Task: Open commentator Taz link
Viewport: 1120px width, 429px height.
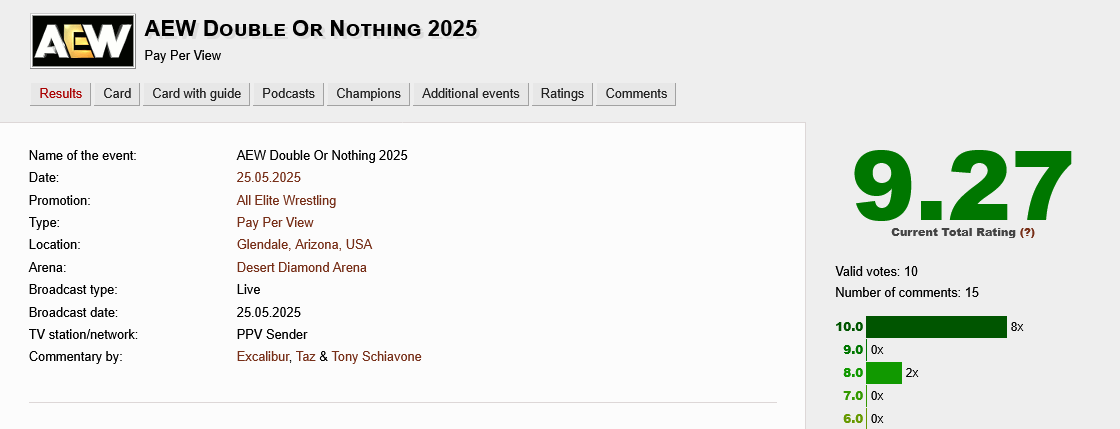Action: coord(305,357)
